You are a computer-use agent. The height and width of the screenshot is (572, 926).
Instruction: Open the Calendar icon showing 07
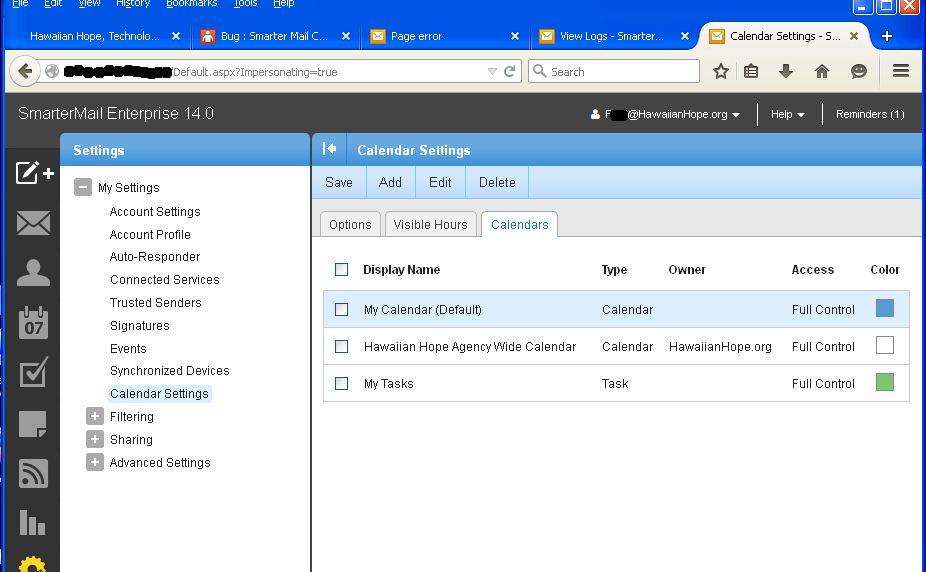point(33,322)
